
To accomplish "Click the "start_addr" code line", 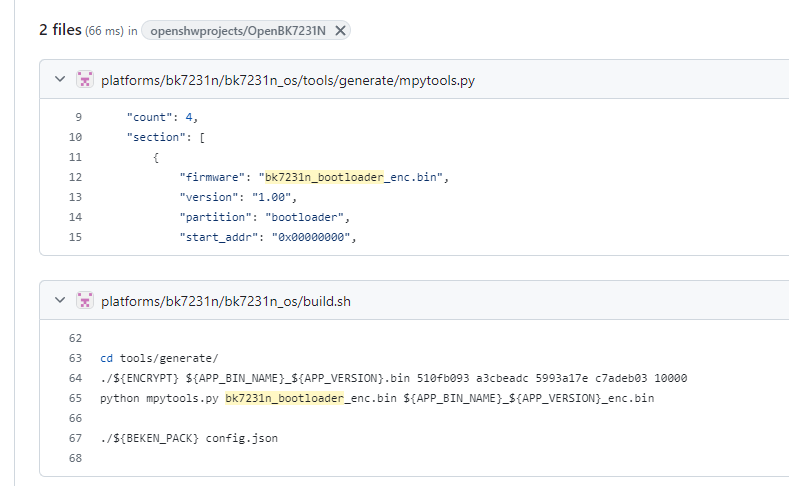I will tap(268, 237).
